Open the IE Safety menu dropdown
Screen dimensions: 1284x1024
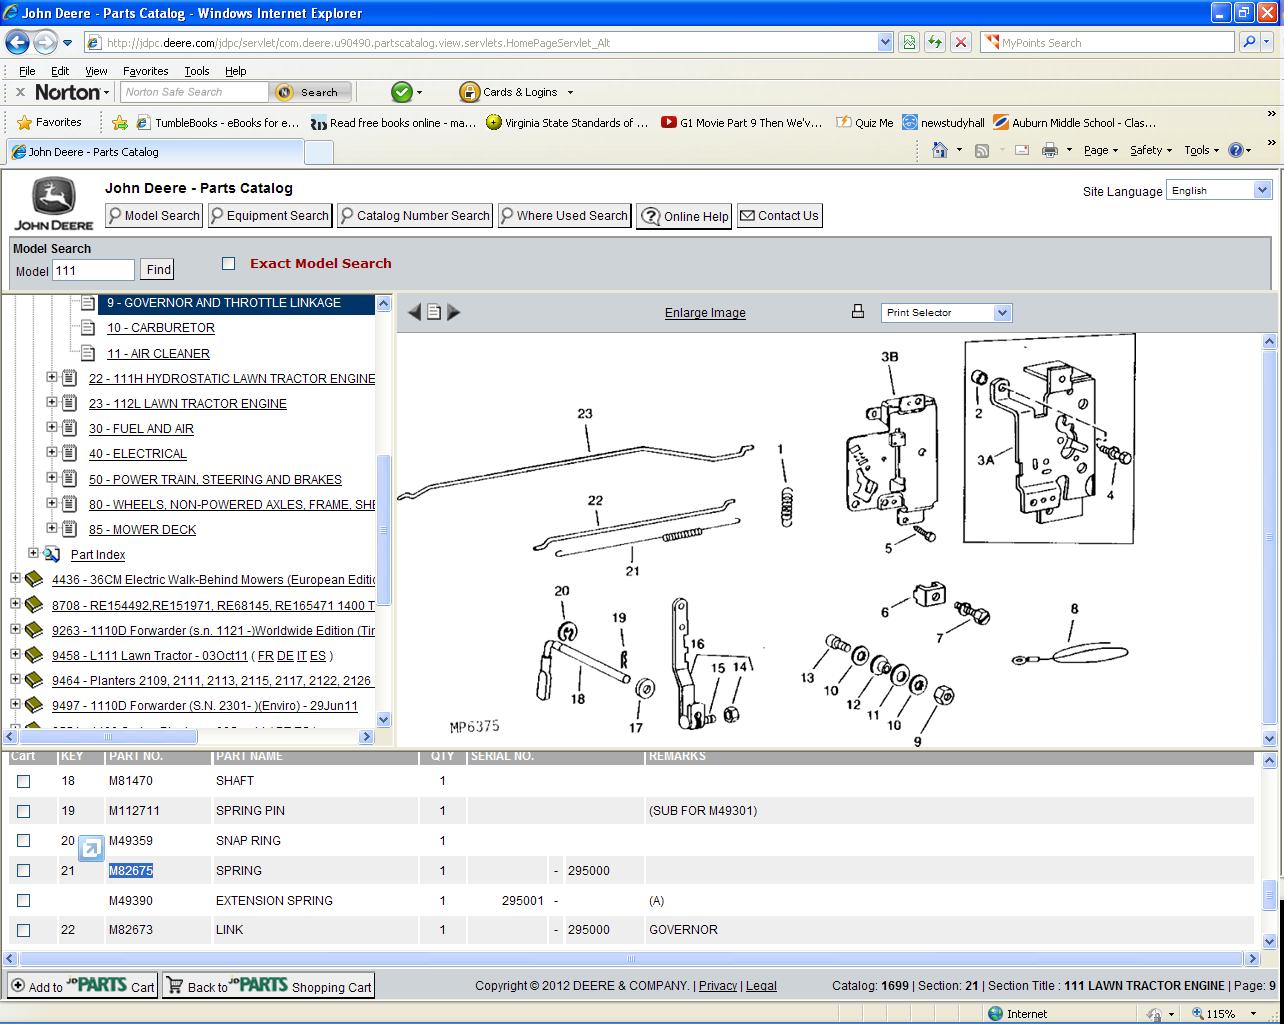tap(1151, 150)
